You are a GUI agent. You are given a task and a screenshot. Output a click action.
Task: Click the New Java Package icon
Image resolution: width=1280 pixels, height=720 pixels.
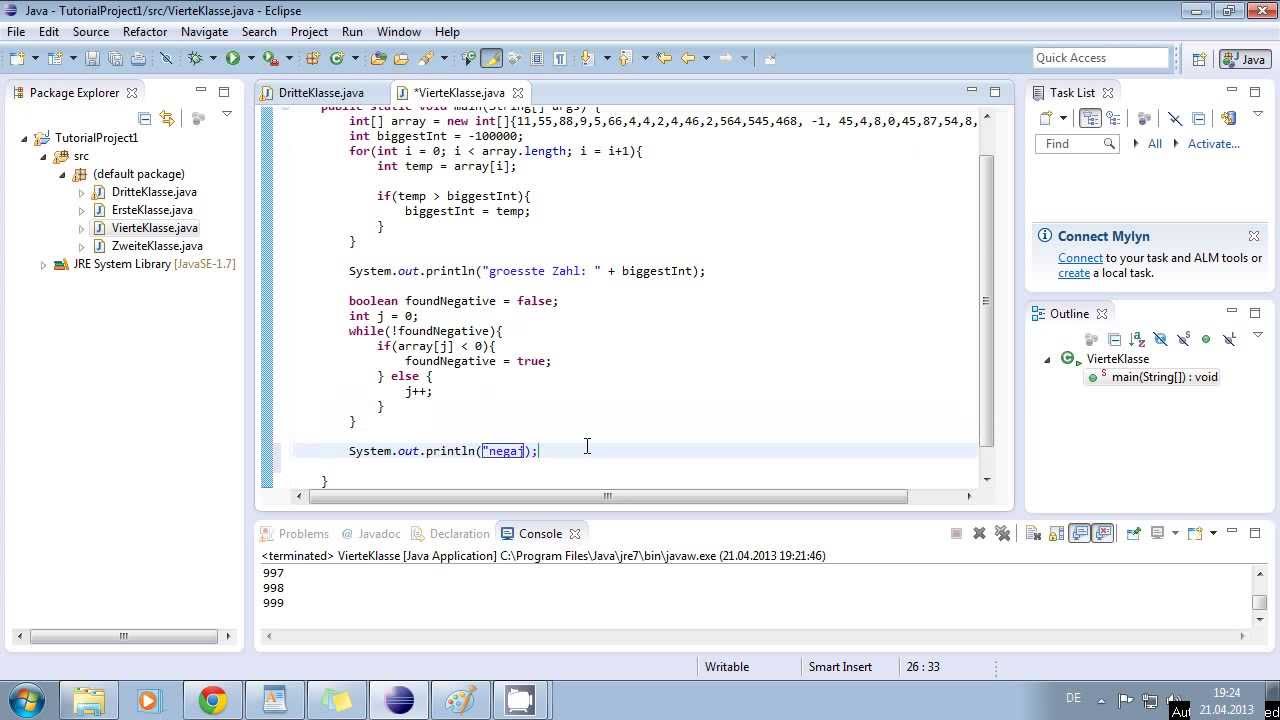pyautogui.click(x=312, y=58)
